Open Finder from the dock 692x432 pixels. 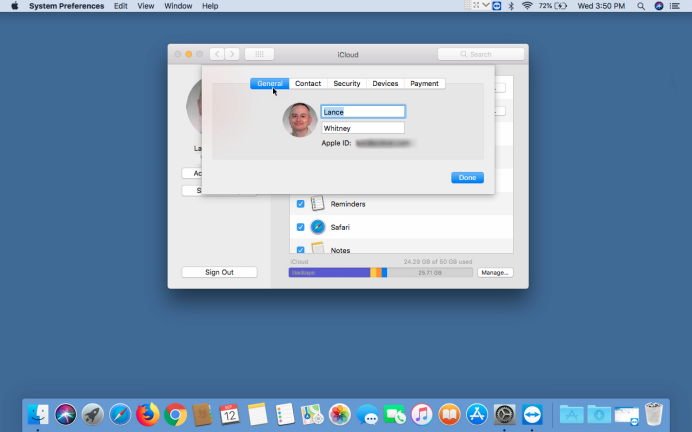click(x=38, y=414)
